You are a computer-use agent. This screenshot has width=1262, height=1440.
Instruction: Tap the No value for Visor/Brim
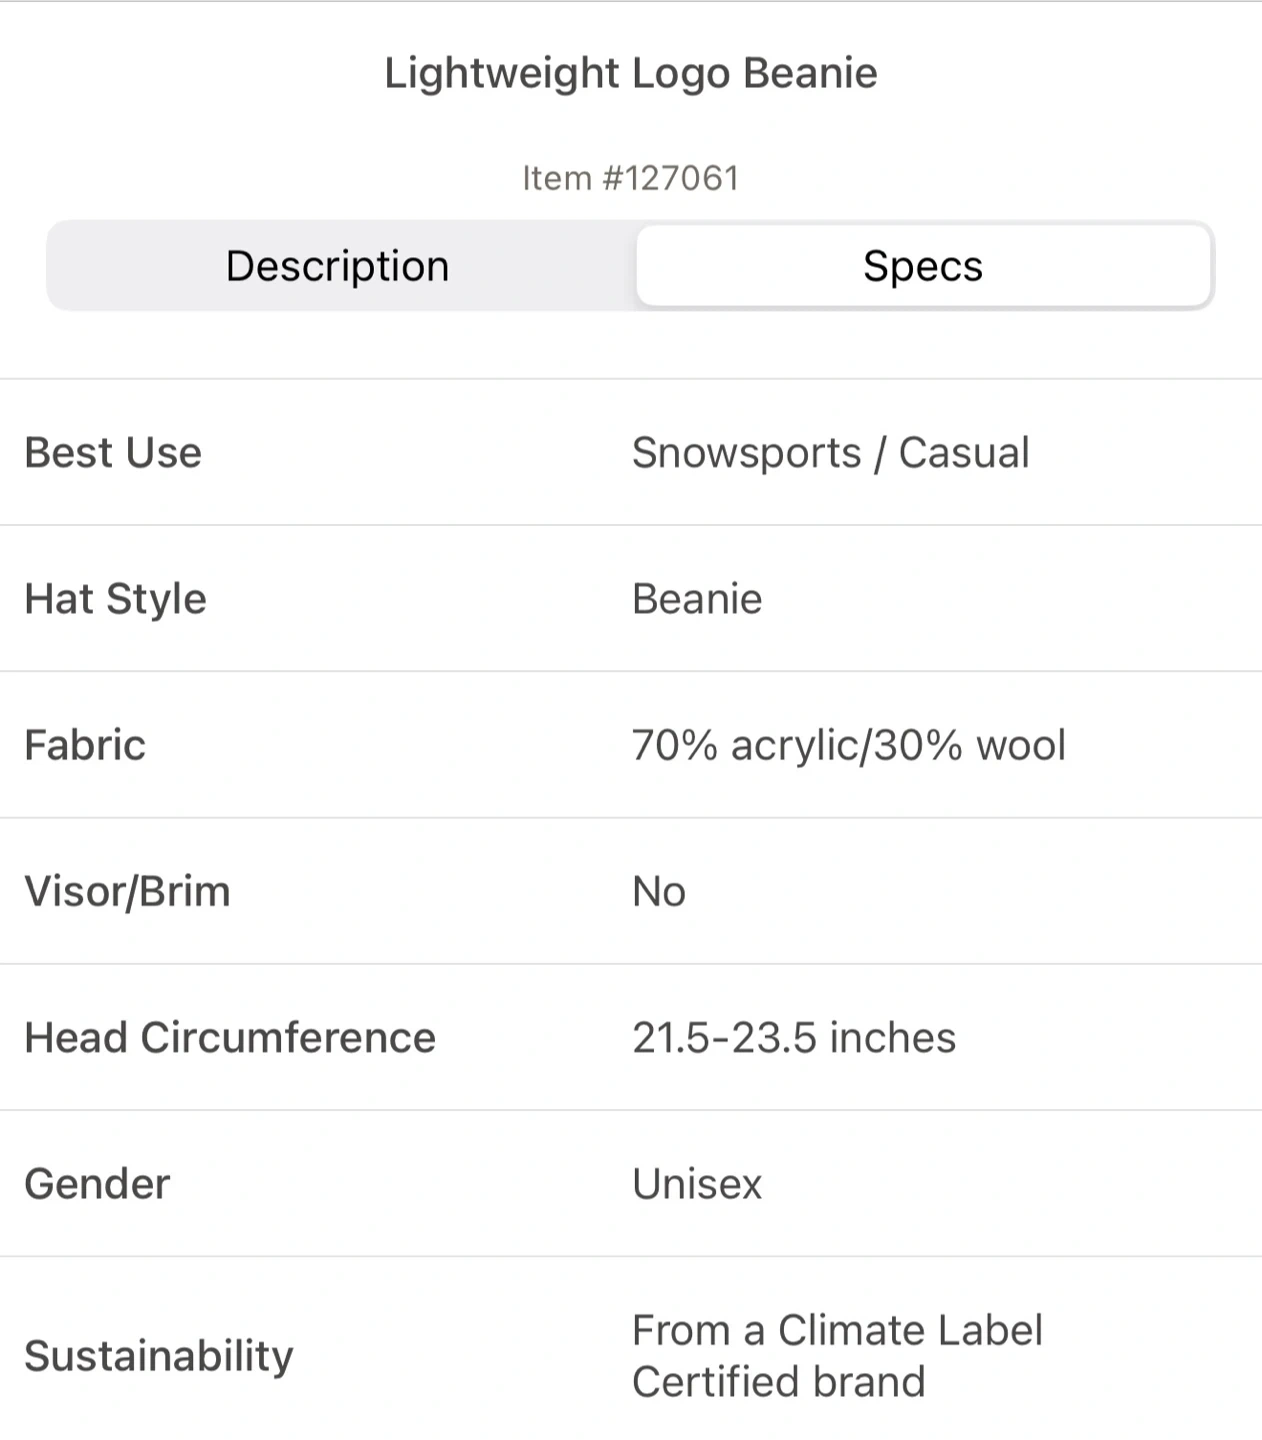point(659,891)
